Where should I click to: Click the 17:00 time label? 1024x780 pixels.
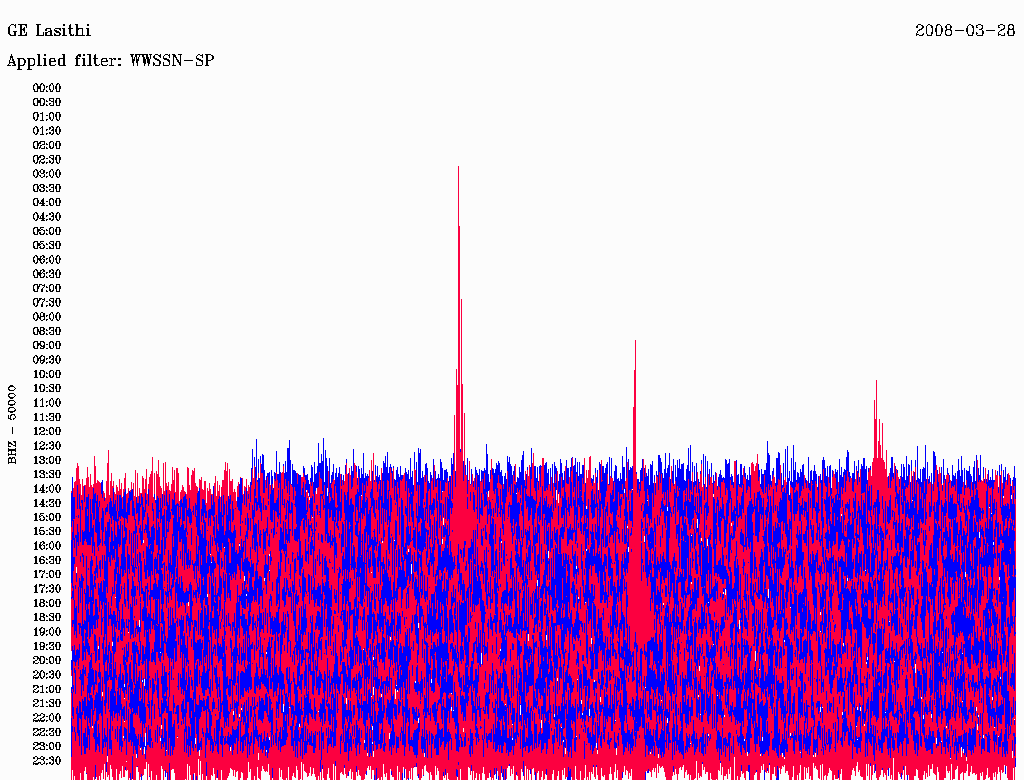pos(47,575)
